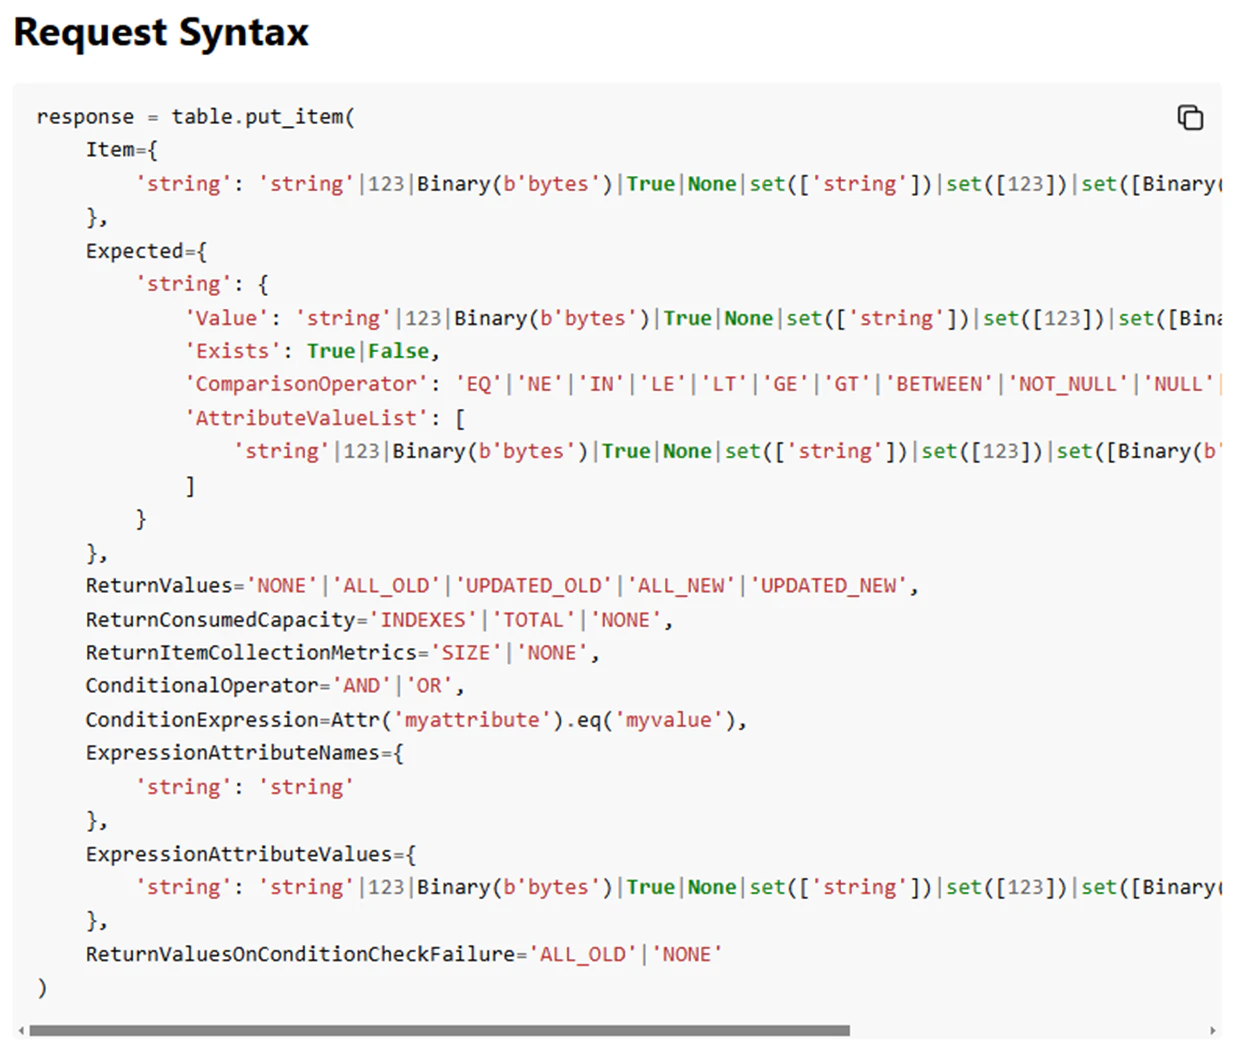
Task: Click the 'Item={' parameter text
Action: 121,149
